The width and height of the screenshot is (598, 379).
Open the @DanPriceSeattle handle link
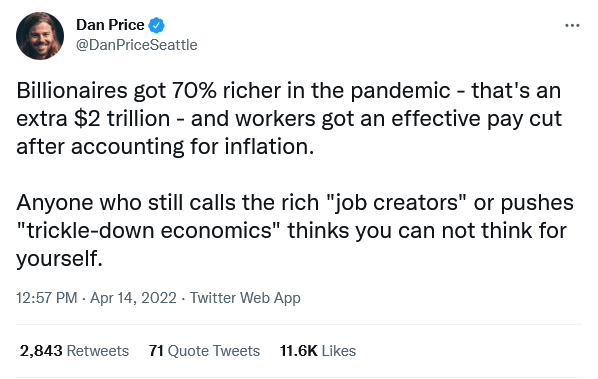(x=137, y=45)
